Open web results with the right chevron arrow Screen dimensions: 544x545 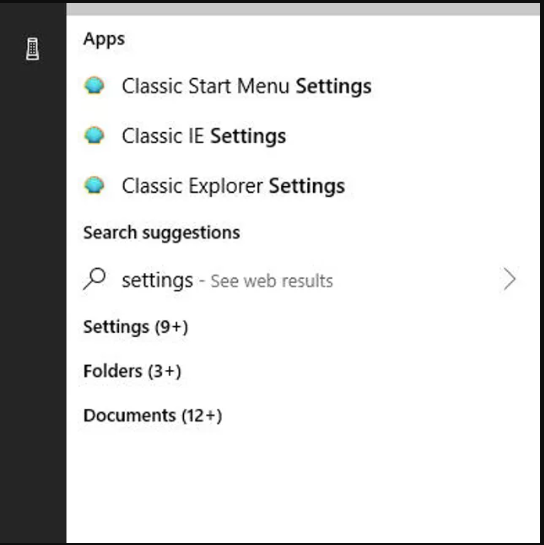pyautogui.click(x=509, y=279)
